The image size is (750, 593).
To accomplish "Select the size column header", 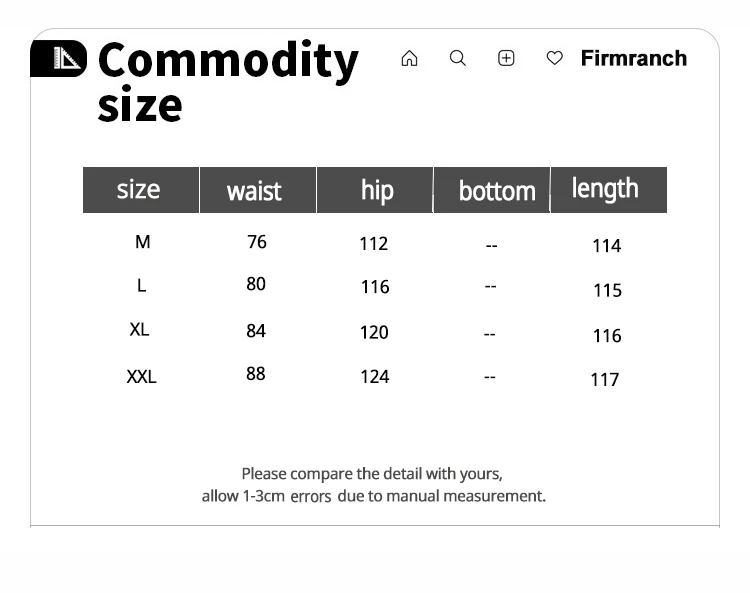I will pos(139,190).
